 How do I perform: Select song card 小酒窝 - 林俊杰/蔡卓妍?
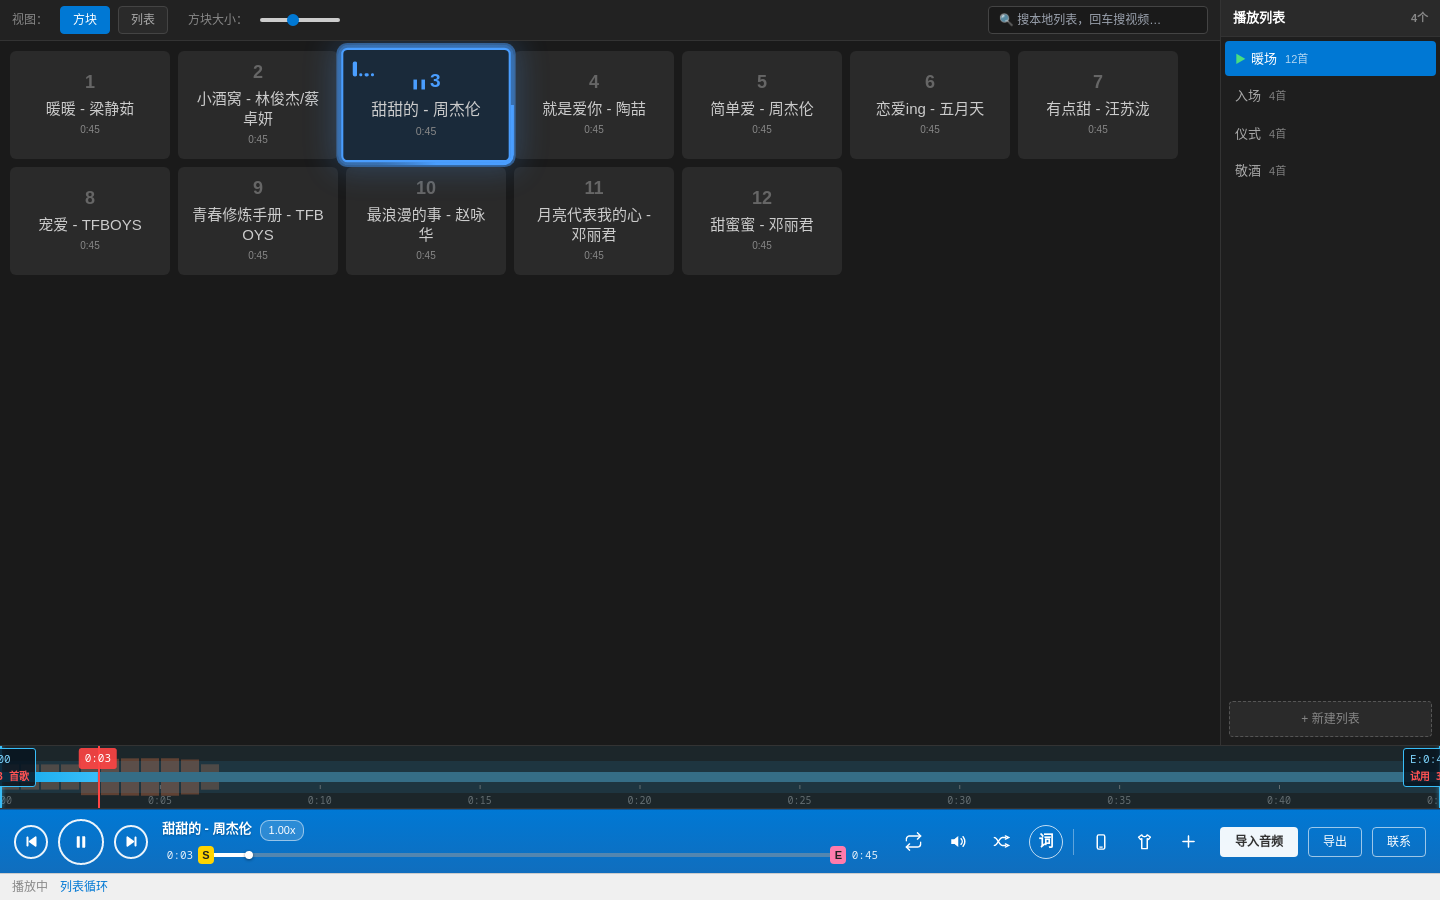(258, 105)
